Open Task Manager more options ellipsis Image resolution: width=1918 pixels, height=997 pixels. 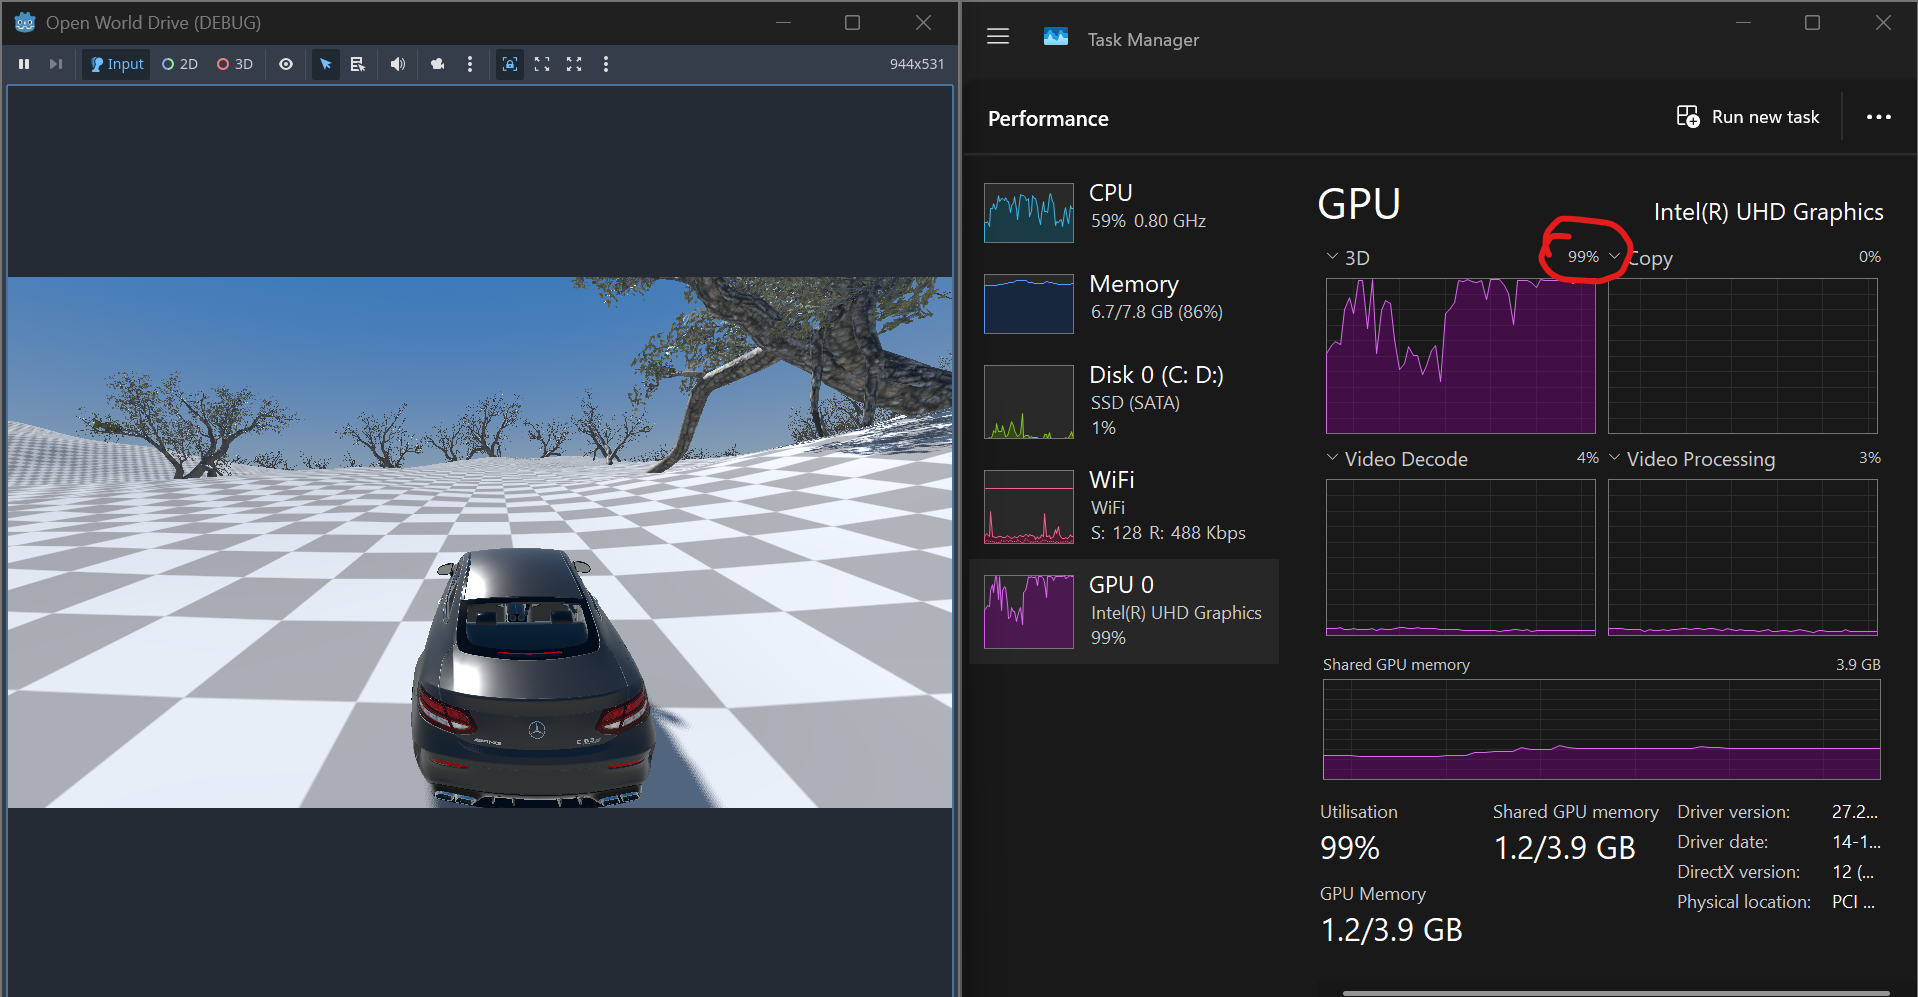(1878, 117)
